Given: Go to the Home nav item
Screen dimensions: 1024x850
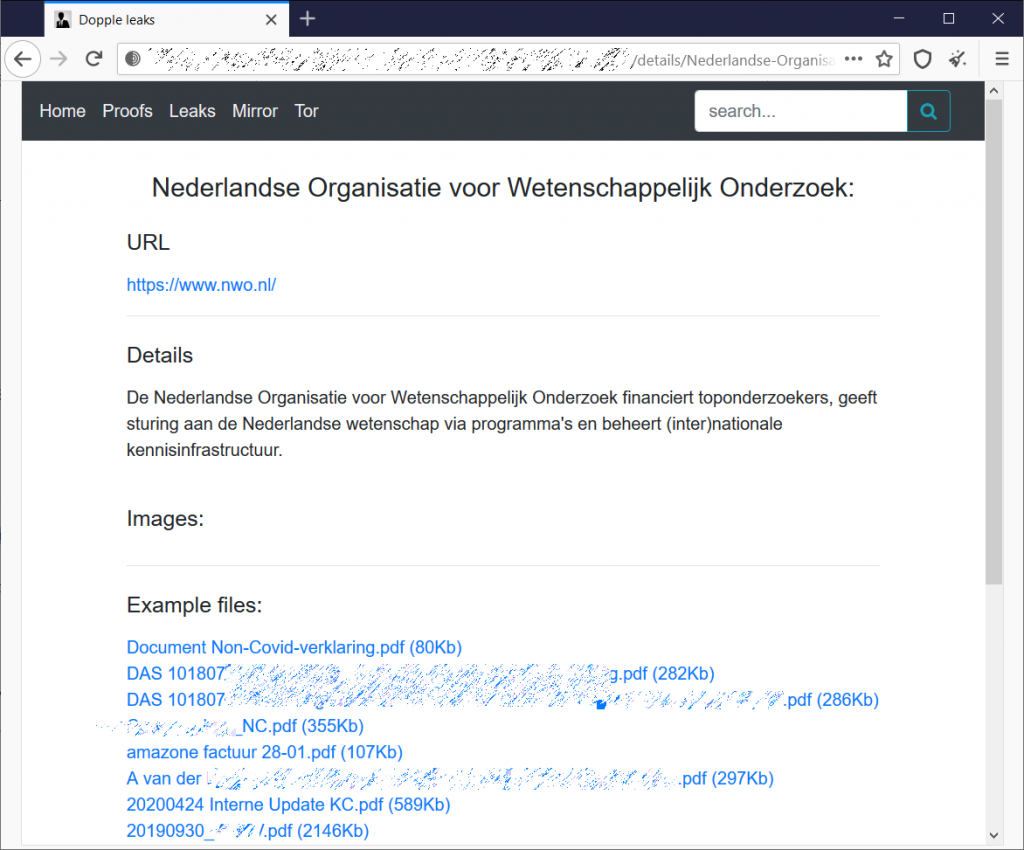Looking at the screenshot, I should 62,111.
